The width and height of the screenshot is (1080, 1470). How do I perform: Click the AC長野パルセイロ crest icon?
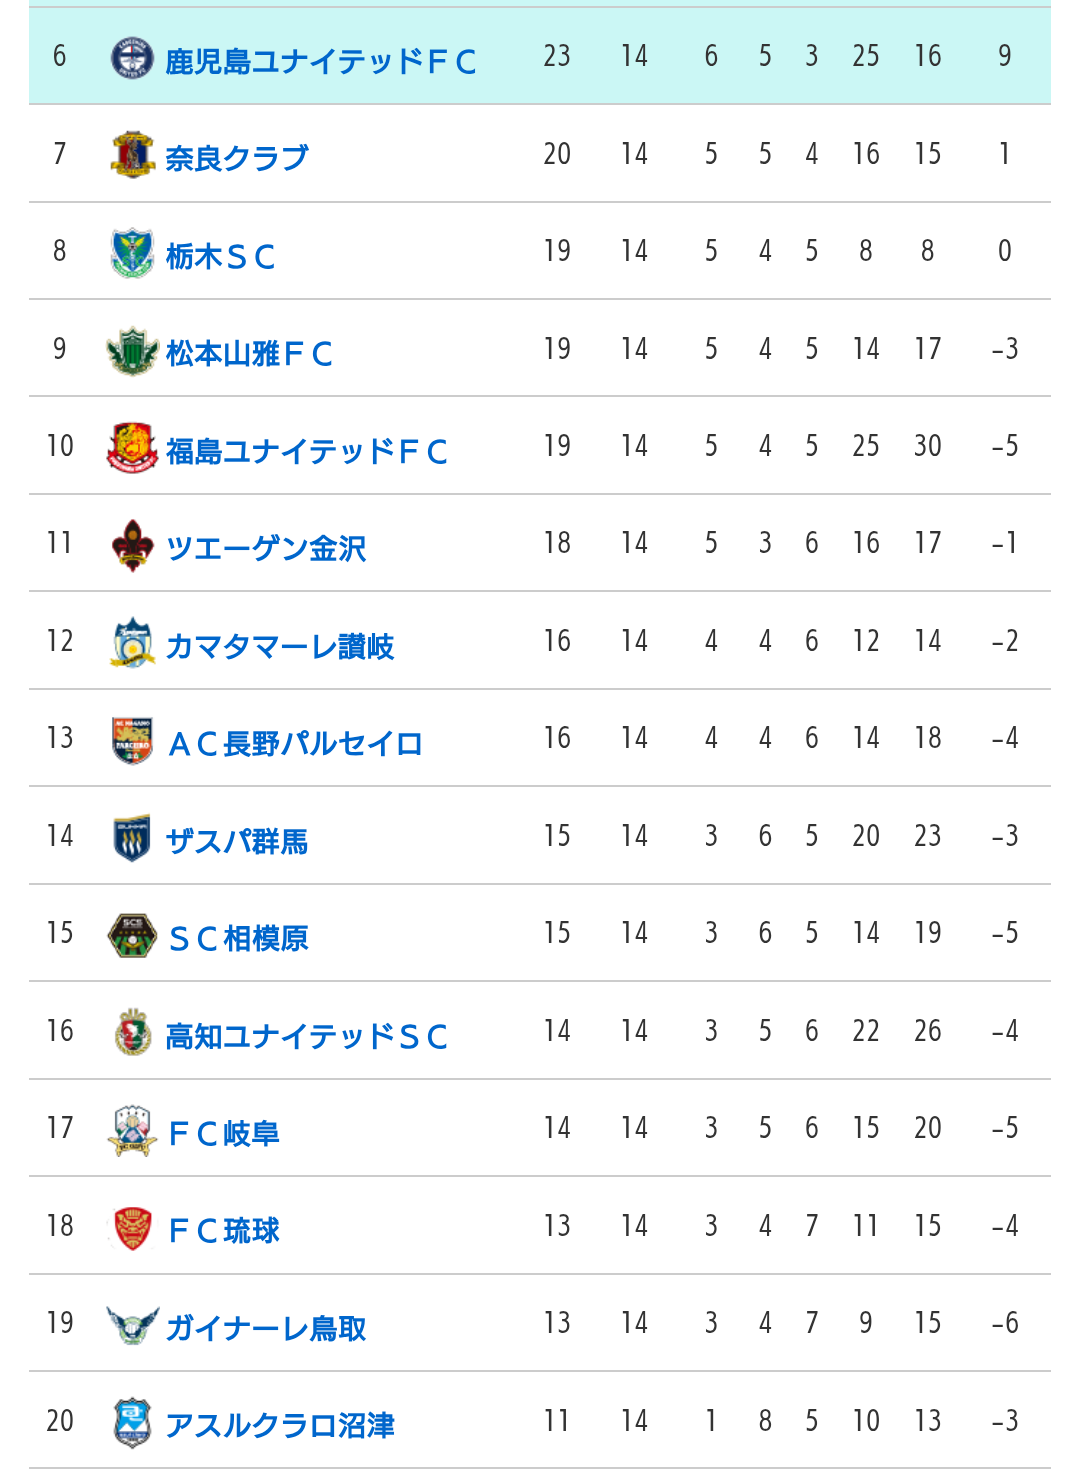click(x=132, y=740)
